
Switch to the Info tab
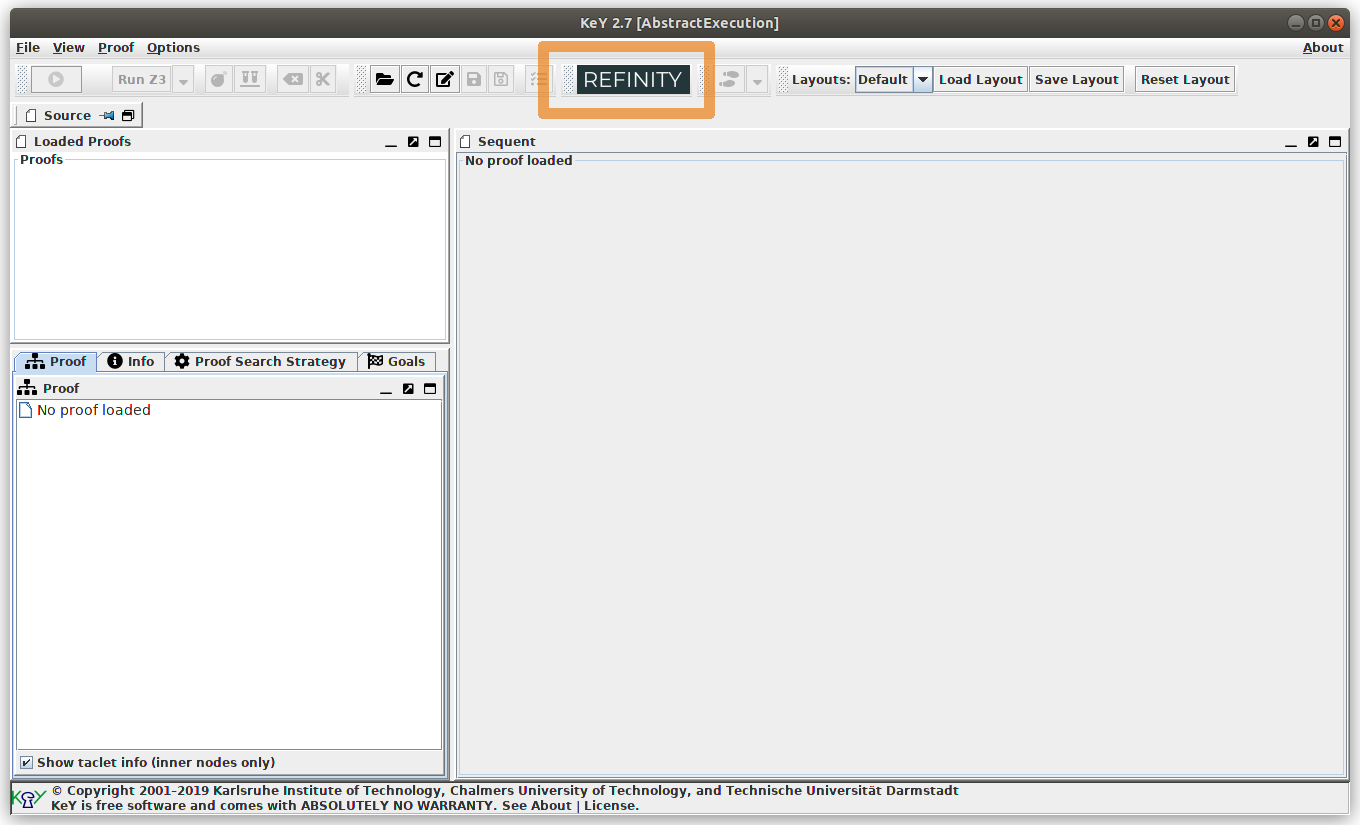point(131,362)
